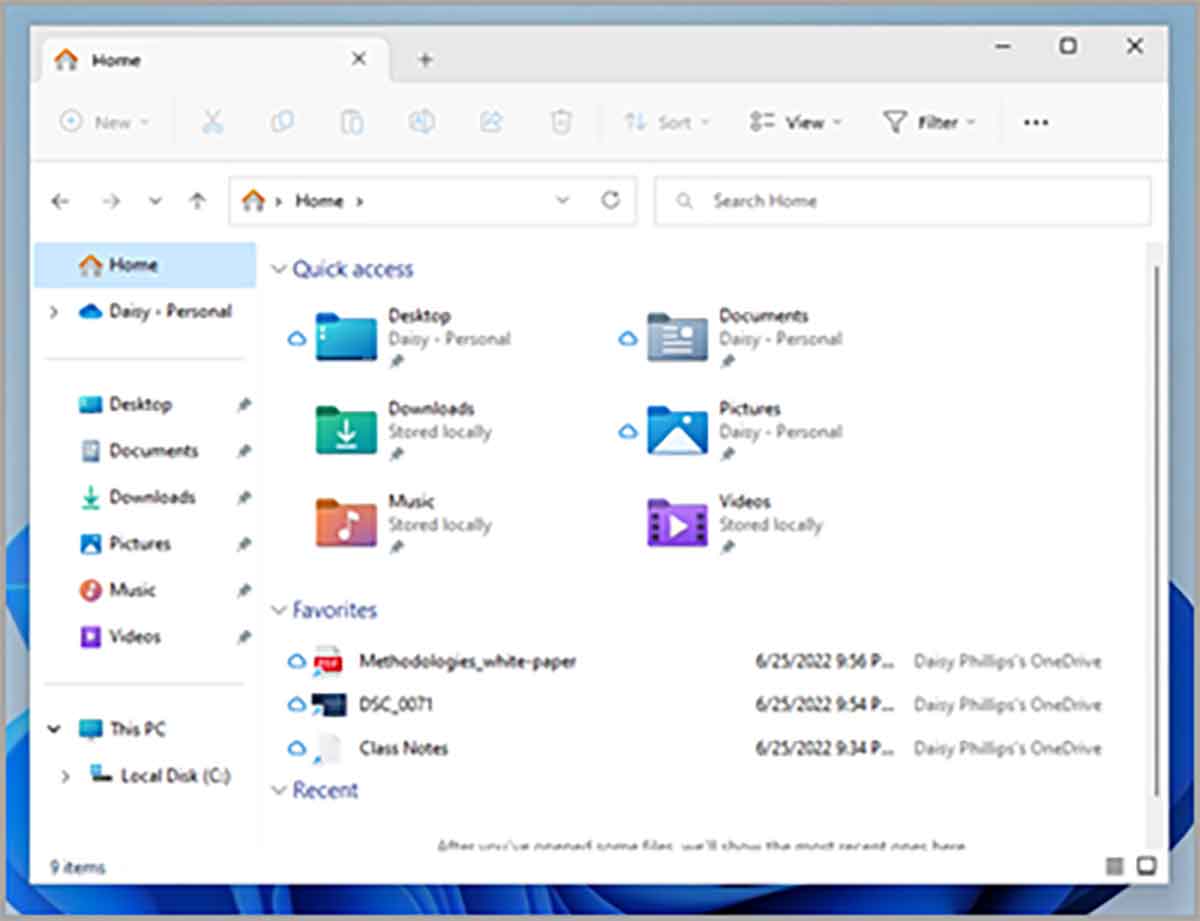This screenshot has width=1200, height=921.
Task: Collapse the Quick access section
Action: pyautogui.click(x=278, y=268)
